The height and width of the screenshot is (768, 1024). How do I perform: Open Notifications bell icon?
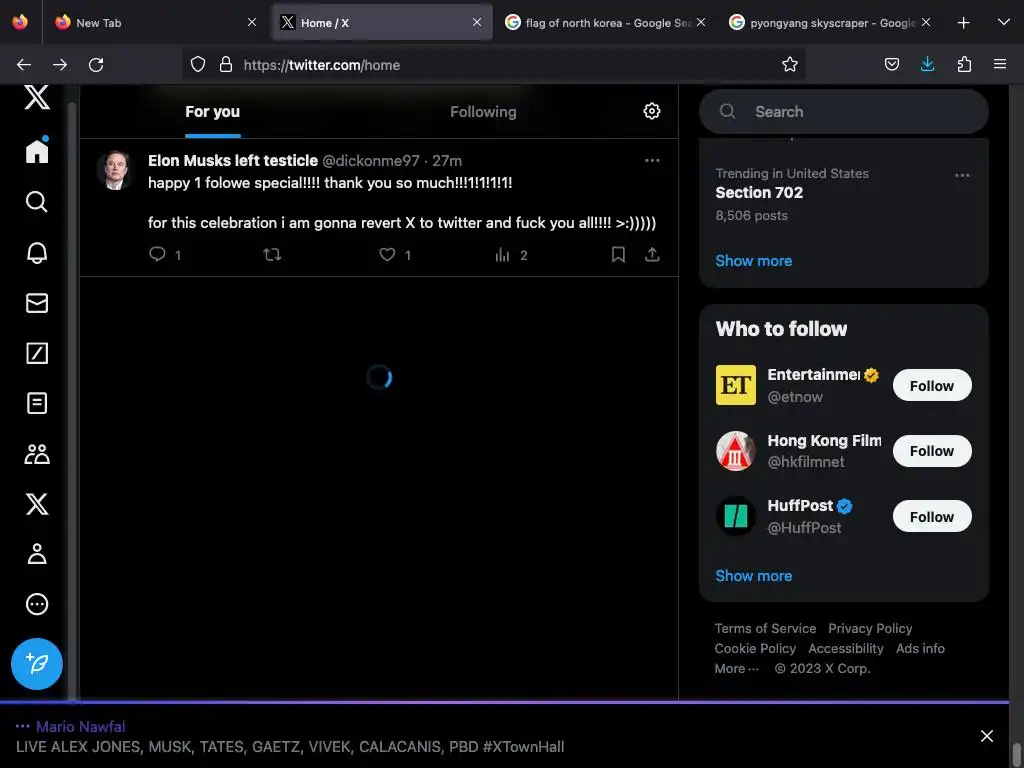[x=37, y=252]
